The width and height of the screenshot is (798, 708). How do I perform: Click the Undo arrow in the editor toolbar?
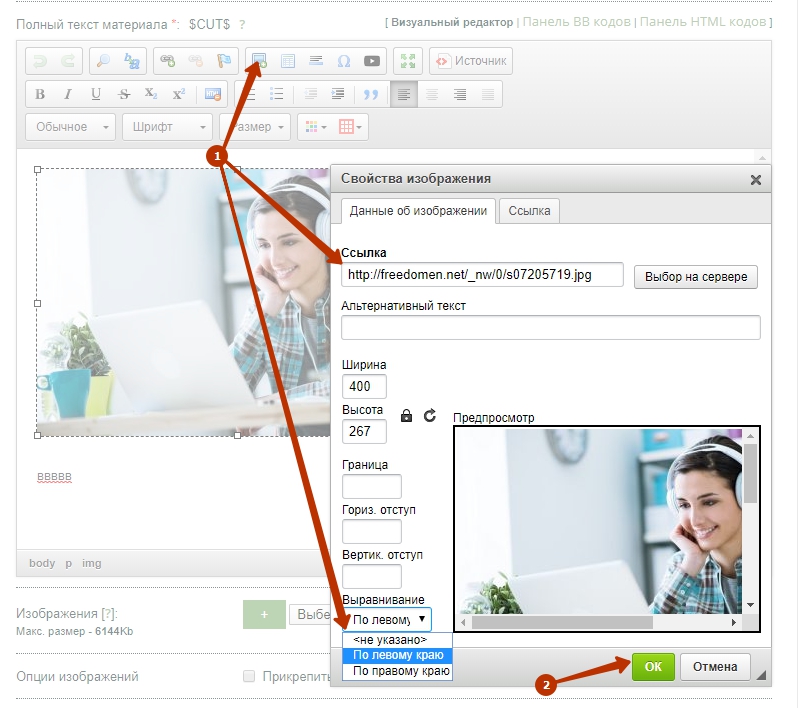click(x=40, y=61)
